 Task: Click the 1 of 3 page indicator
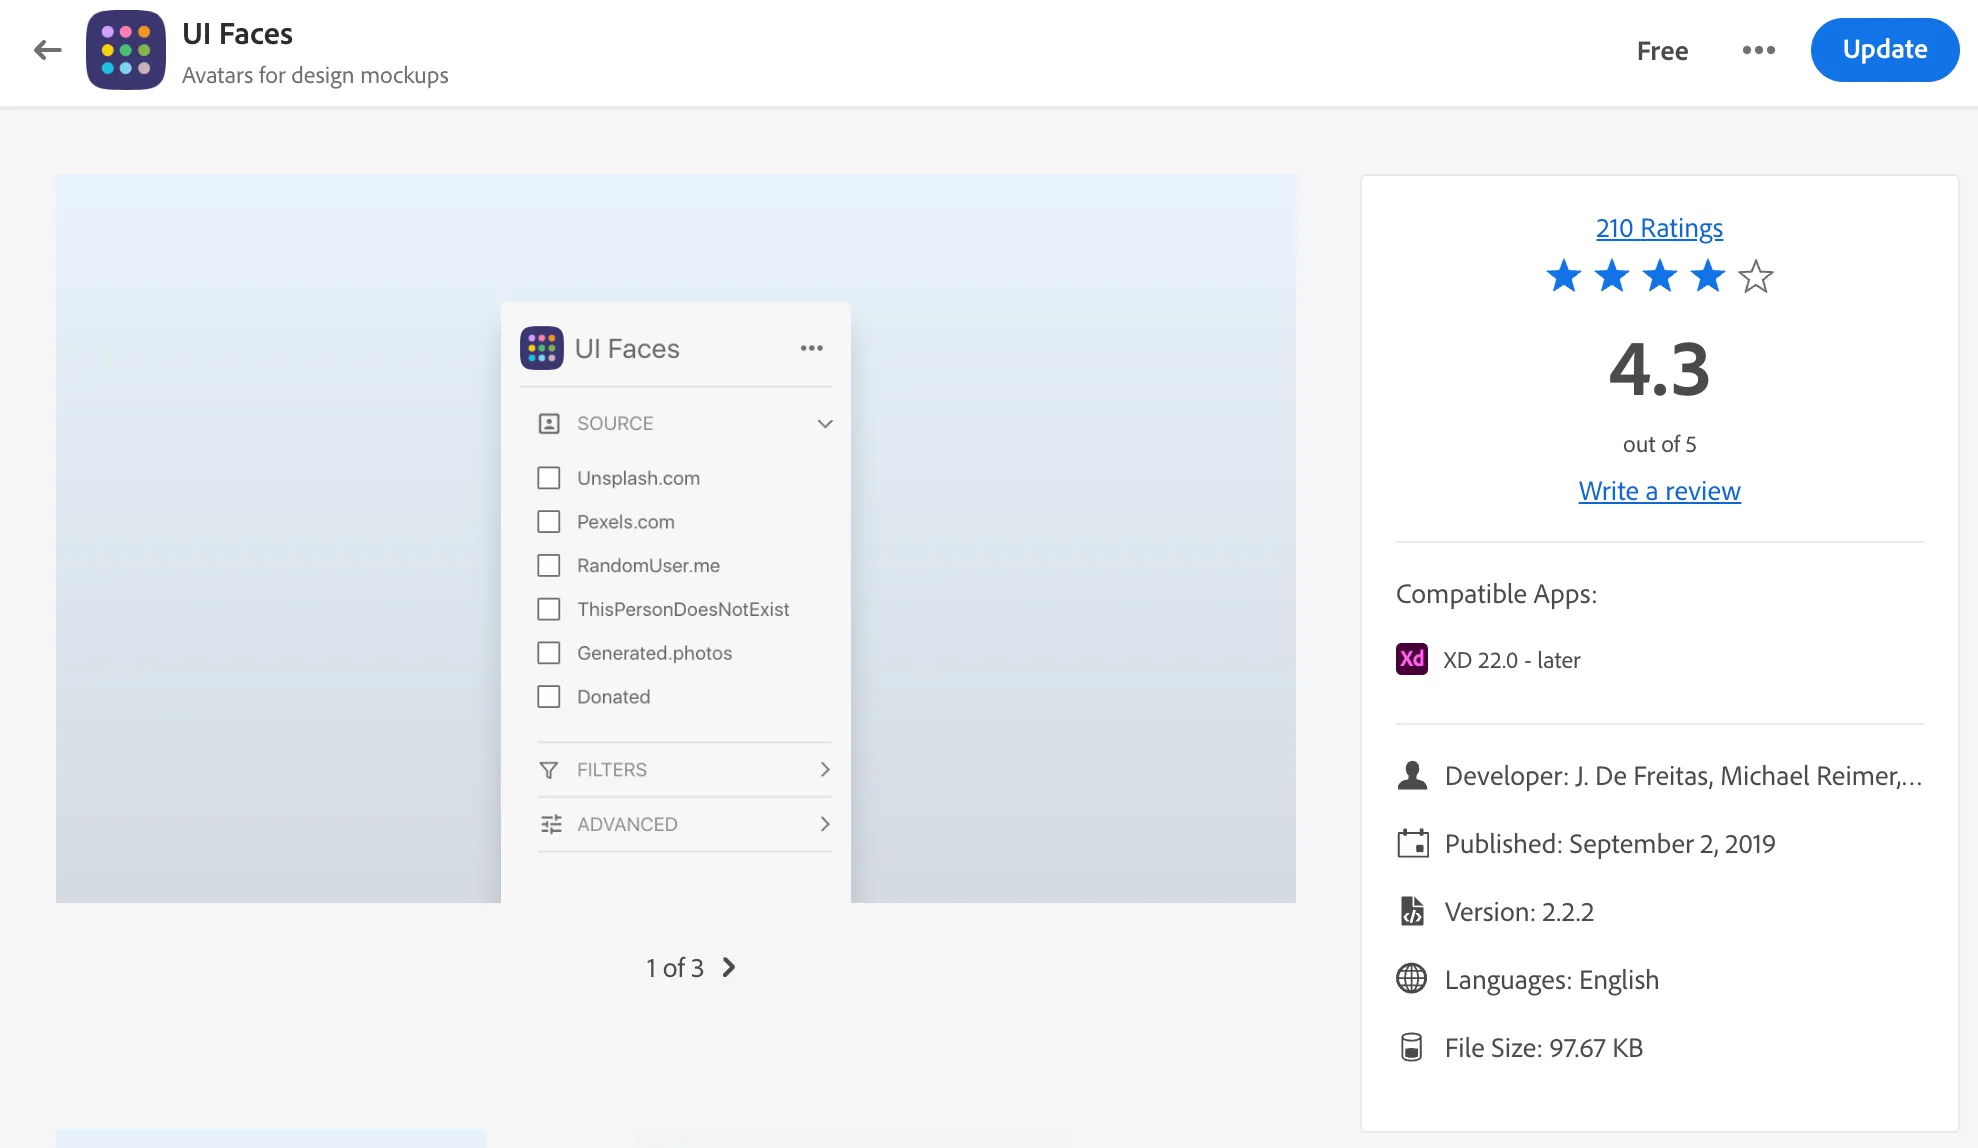[x=675, y=968]
